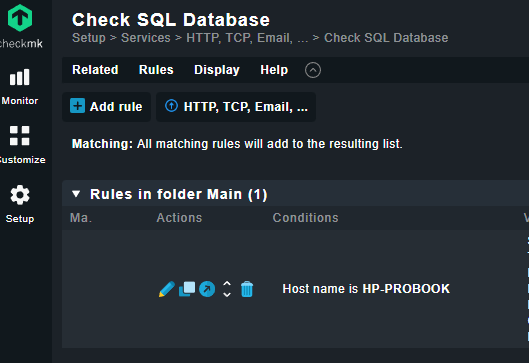Move the HP-PROBOOK rule to another folder
The height and width of the screenshot is (363, 529).
tap(207, 289)
